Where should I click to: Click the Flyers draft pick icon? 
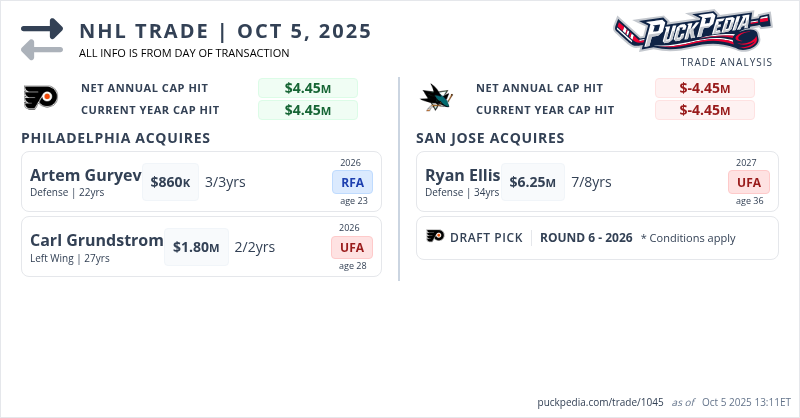[x=435, y=237]
